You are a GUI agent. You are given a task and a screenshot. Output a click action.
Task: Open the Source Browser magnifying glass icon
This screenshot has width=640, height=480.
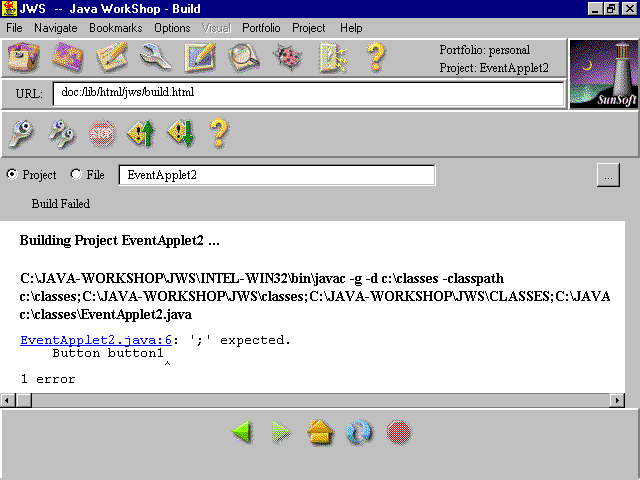click(244, 58)
